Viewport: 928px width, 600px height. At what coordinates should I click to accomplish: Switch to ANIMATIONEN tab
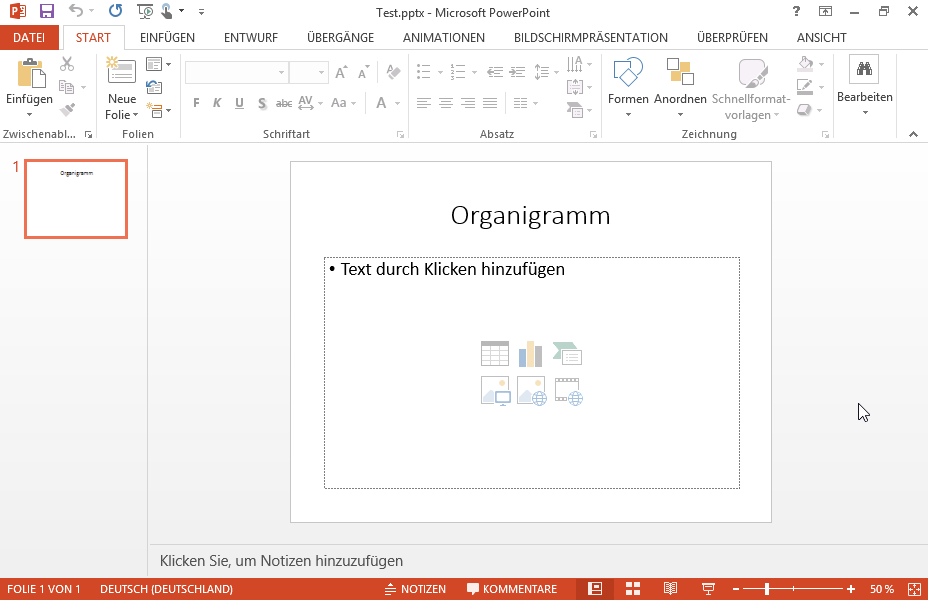444,37
